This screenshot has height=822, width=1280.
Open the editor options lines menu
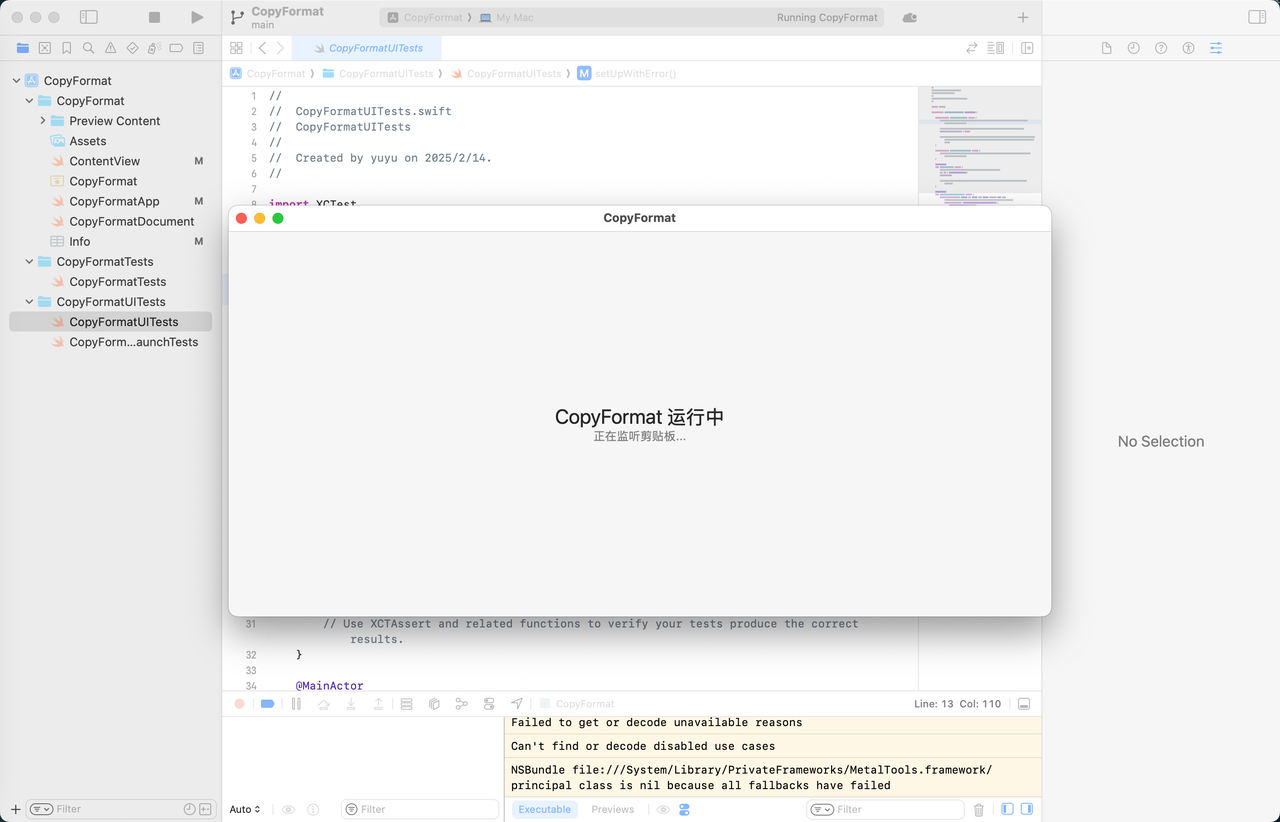pyautogui.click(x=996, y=48)
